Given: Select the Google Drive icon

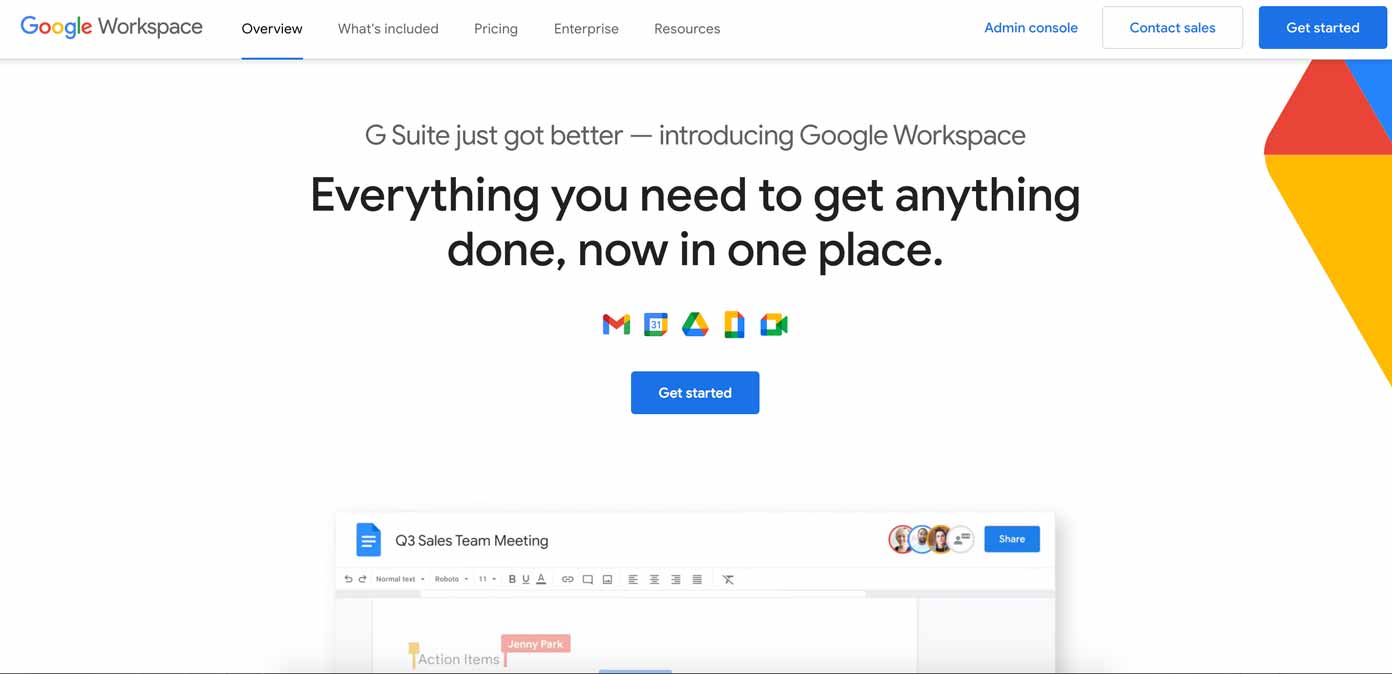Looking at the screenshot, I should tap(694, 323).
